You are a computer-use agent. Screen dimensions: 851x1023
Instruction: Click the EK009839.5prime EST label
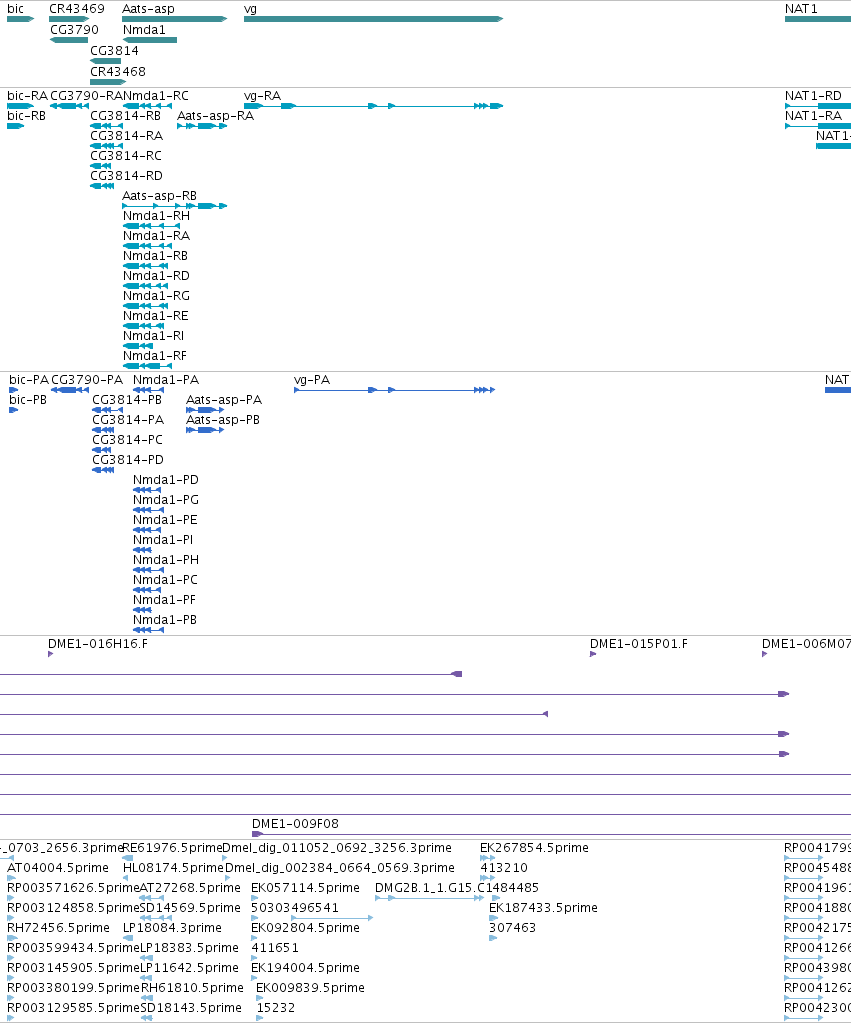tap(310, 988)
